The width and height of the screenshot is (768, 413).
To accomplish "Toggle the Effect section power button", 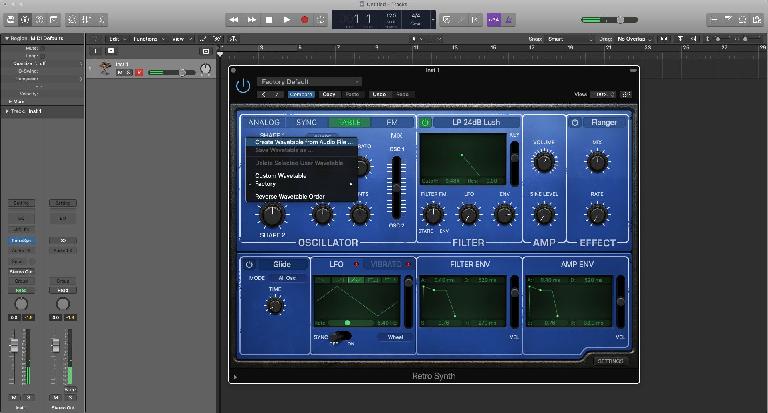I will pos(575,122).
